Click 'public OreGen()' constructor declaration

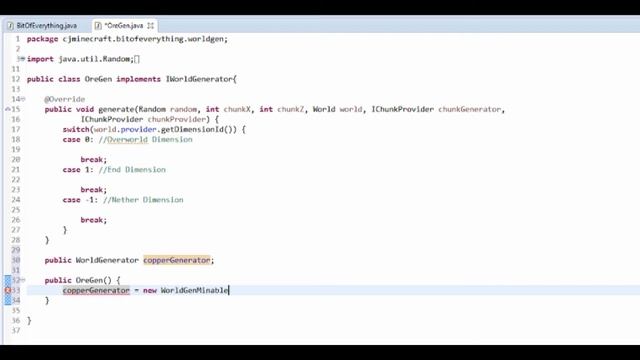pyautogui.click(x=78, y=280)
